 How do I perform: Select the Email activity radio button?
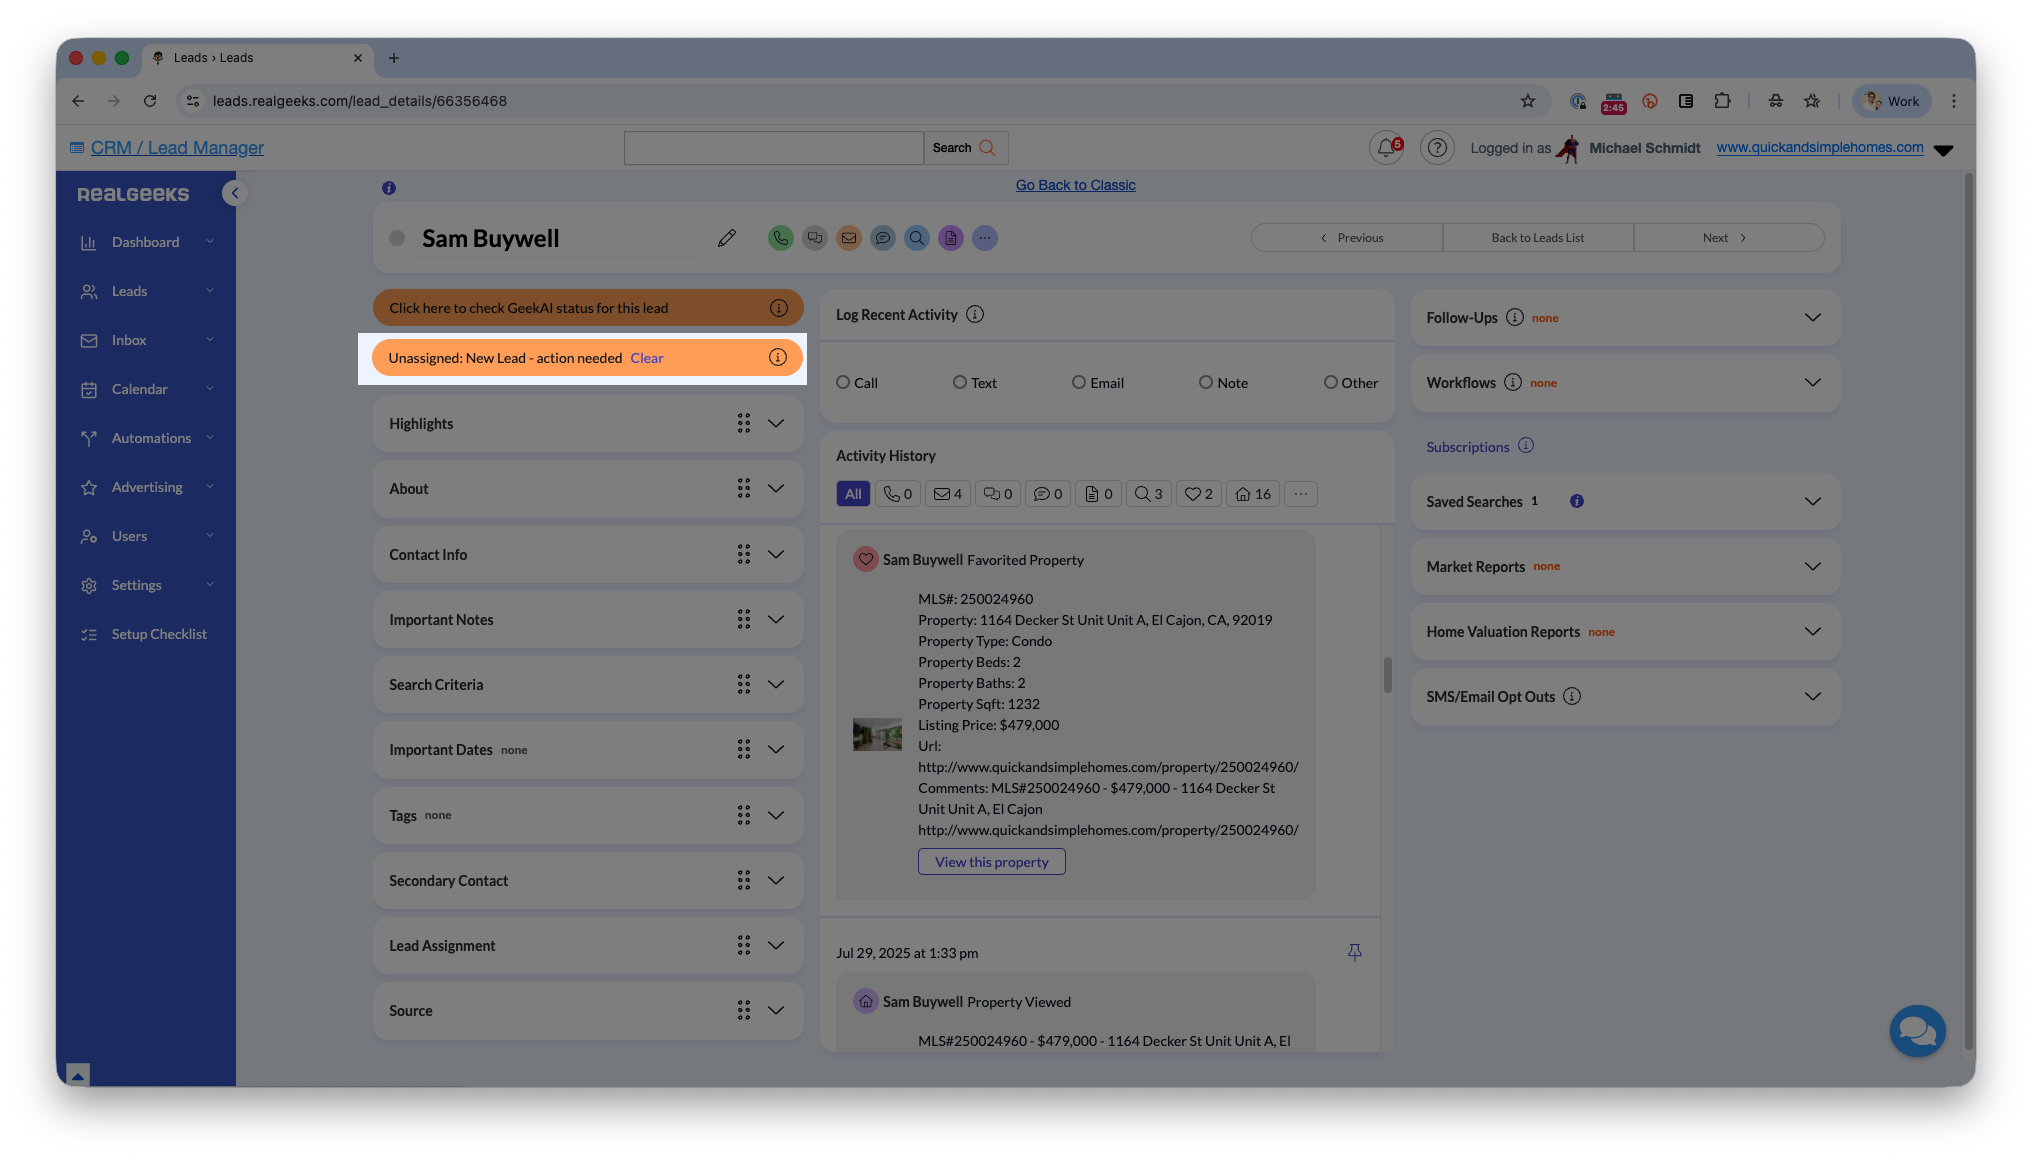(1078, 382)
